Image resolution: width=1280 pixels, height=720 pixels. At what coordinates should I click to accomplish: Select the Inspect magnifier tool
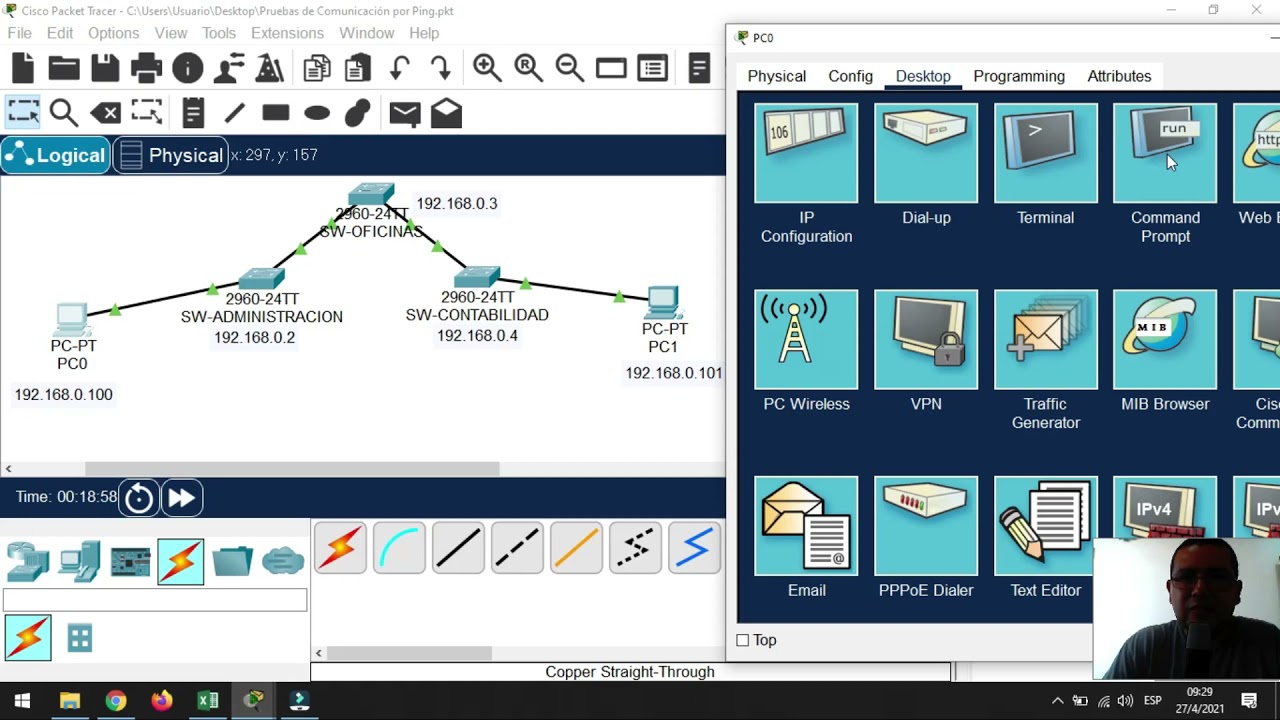[63, 113]
